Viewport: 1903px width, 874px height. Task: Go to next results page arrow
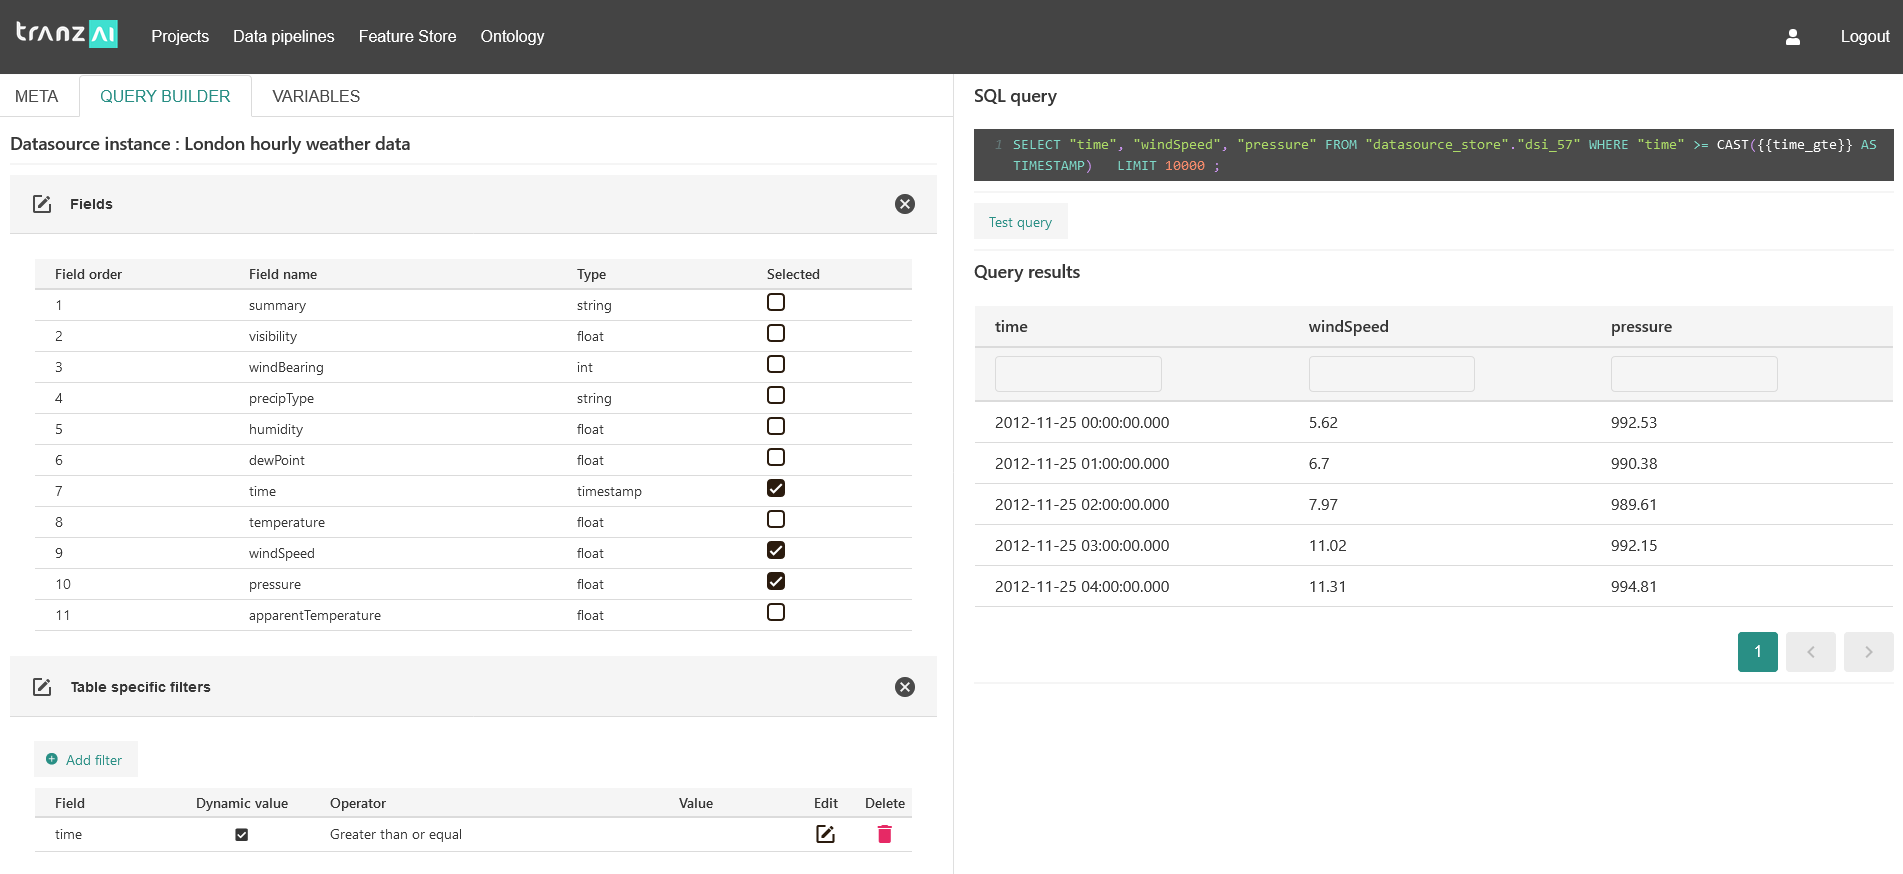pyautogui.click(x=1869, y=652)
